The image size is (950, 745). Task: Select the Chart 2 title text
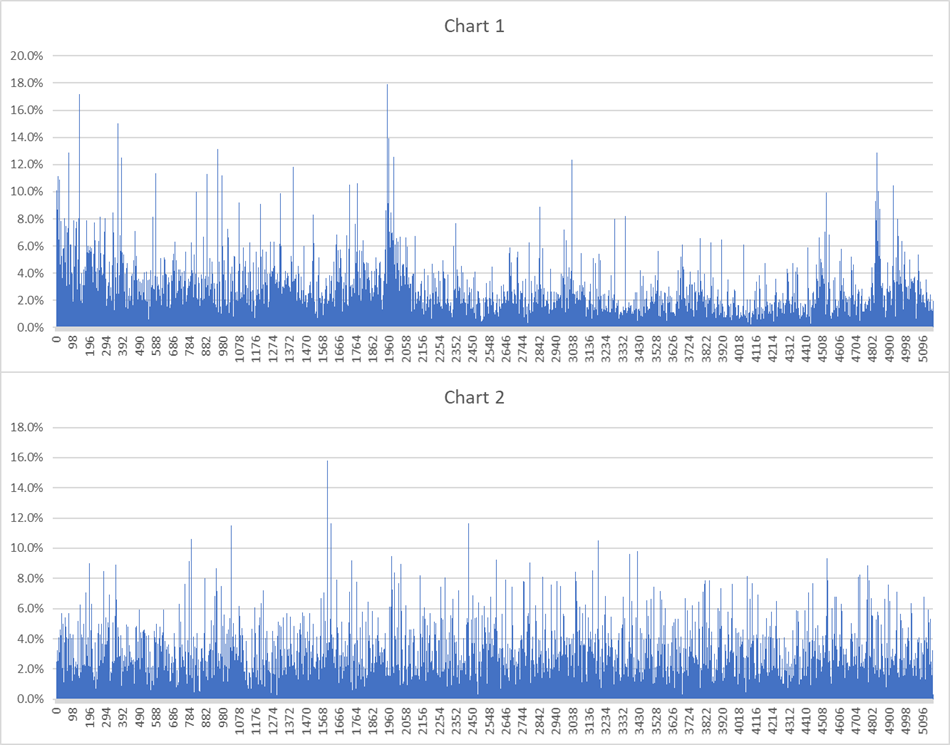(x=474, y=398)
